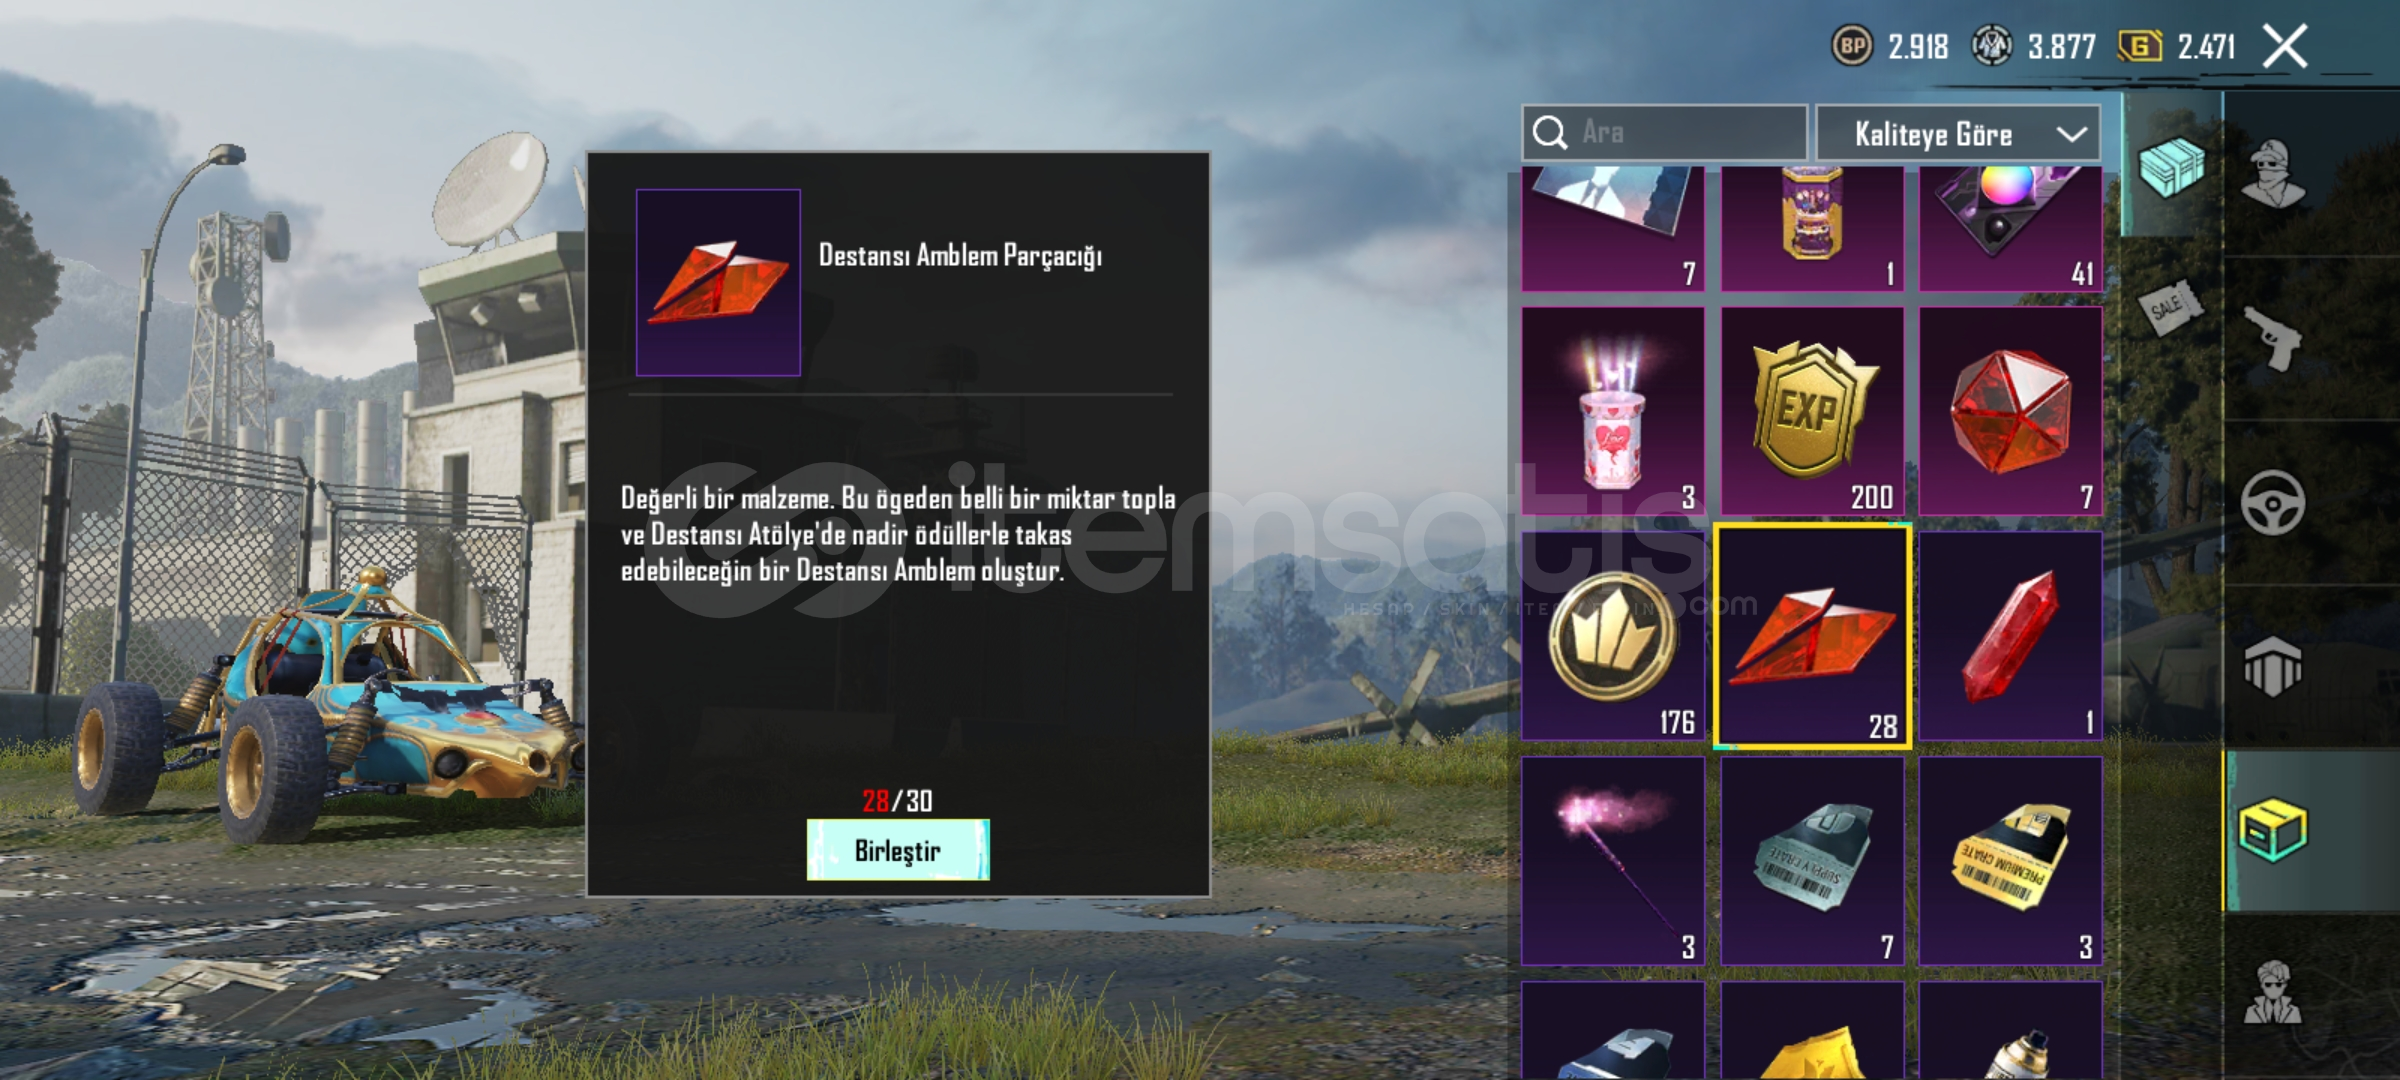The height and width of the screenshot is (1080, 2400).
Task: Select the gold crown coin item 176
Action: [1613, 636]
